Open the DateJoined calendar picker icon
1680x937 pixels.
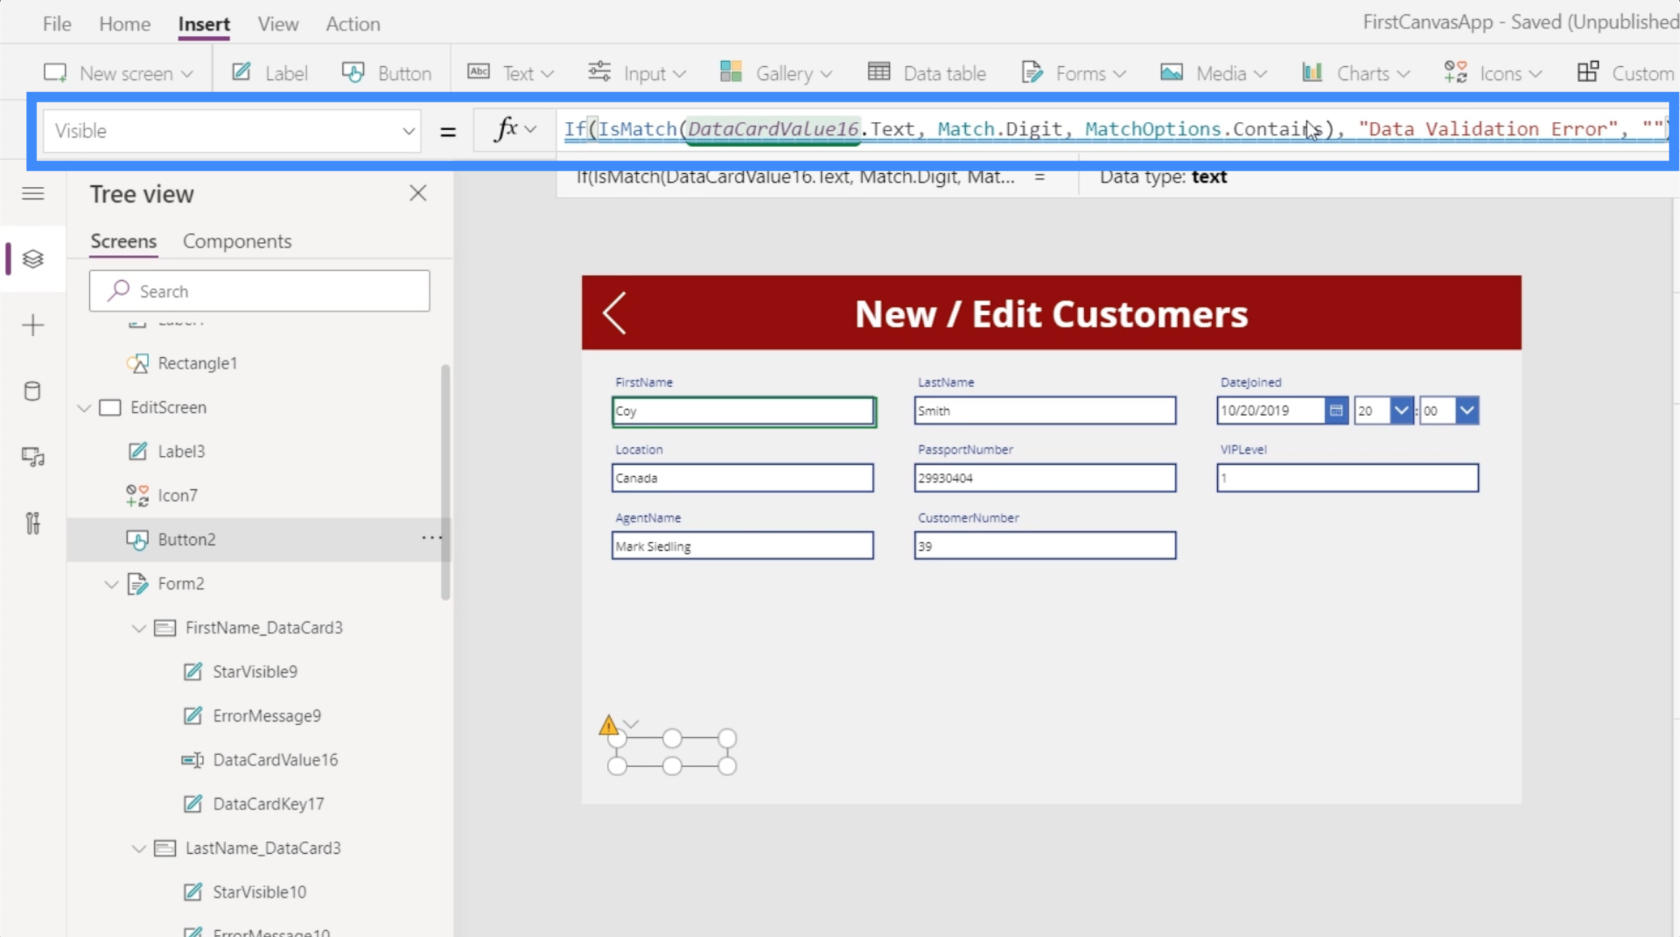1336,410
